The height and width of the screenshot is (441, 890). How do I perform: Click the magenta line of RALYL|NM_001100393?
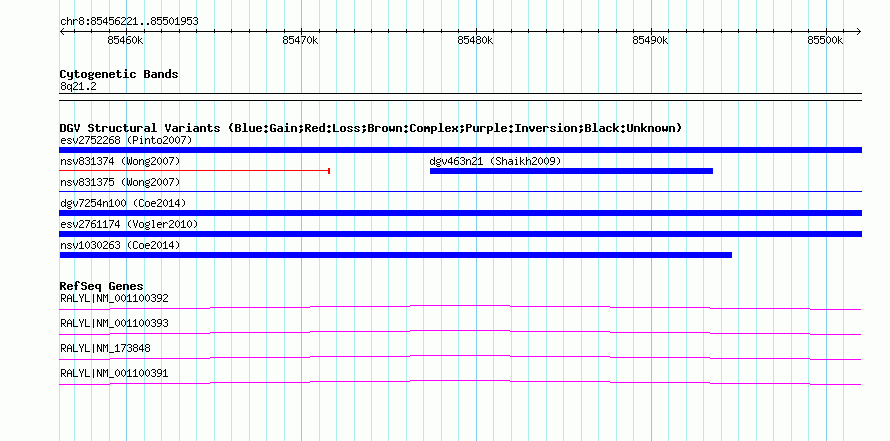point(460,332)
